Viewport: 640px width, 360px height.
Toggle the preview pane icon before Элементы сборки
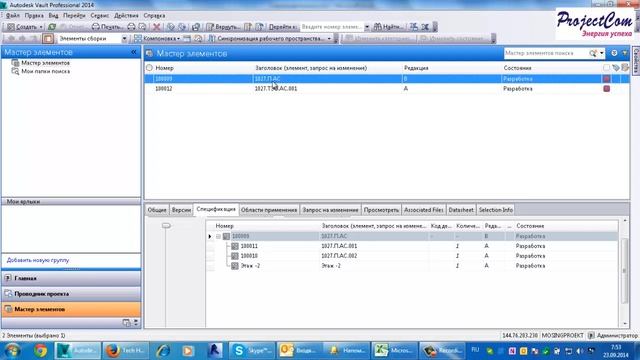48,38
